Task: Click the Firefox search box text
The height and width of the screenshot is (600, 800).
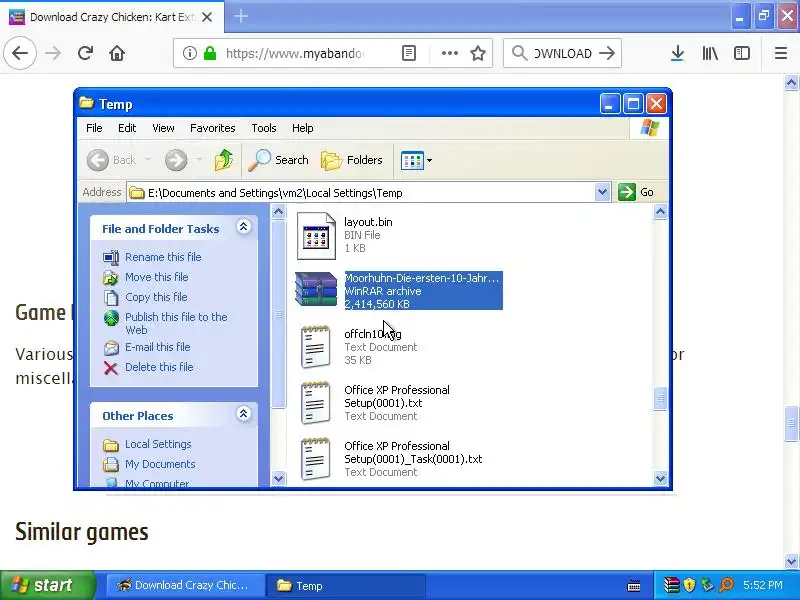Action: coord(563,53)
